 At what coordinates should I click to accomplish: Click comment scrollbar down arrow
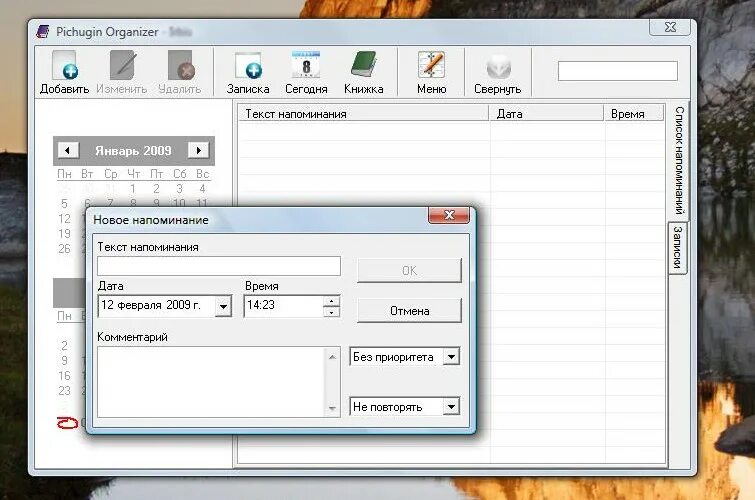click(x=332, y=408)
